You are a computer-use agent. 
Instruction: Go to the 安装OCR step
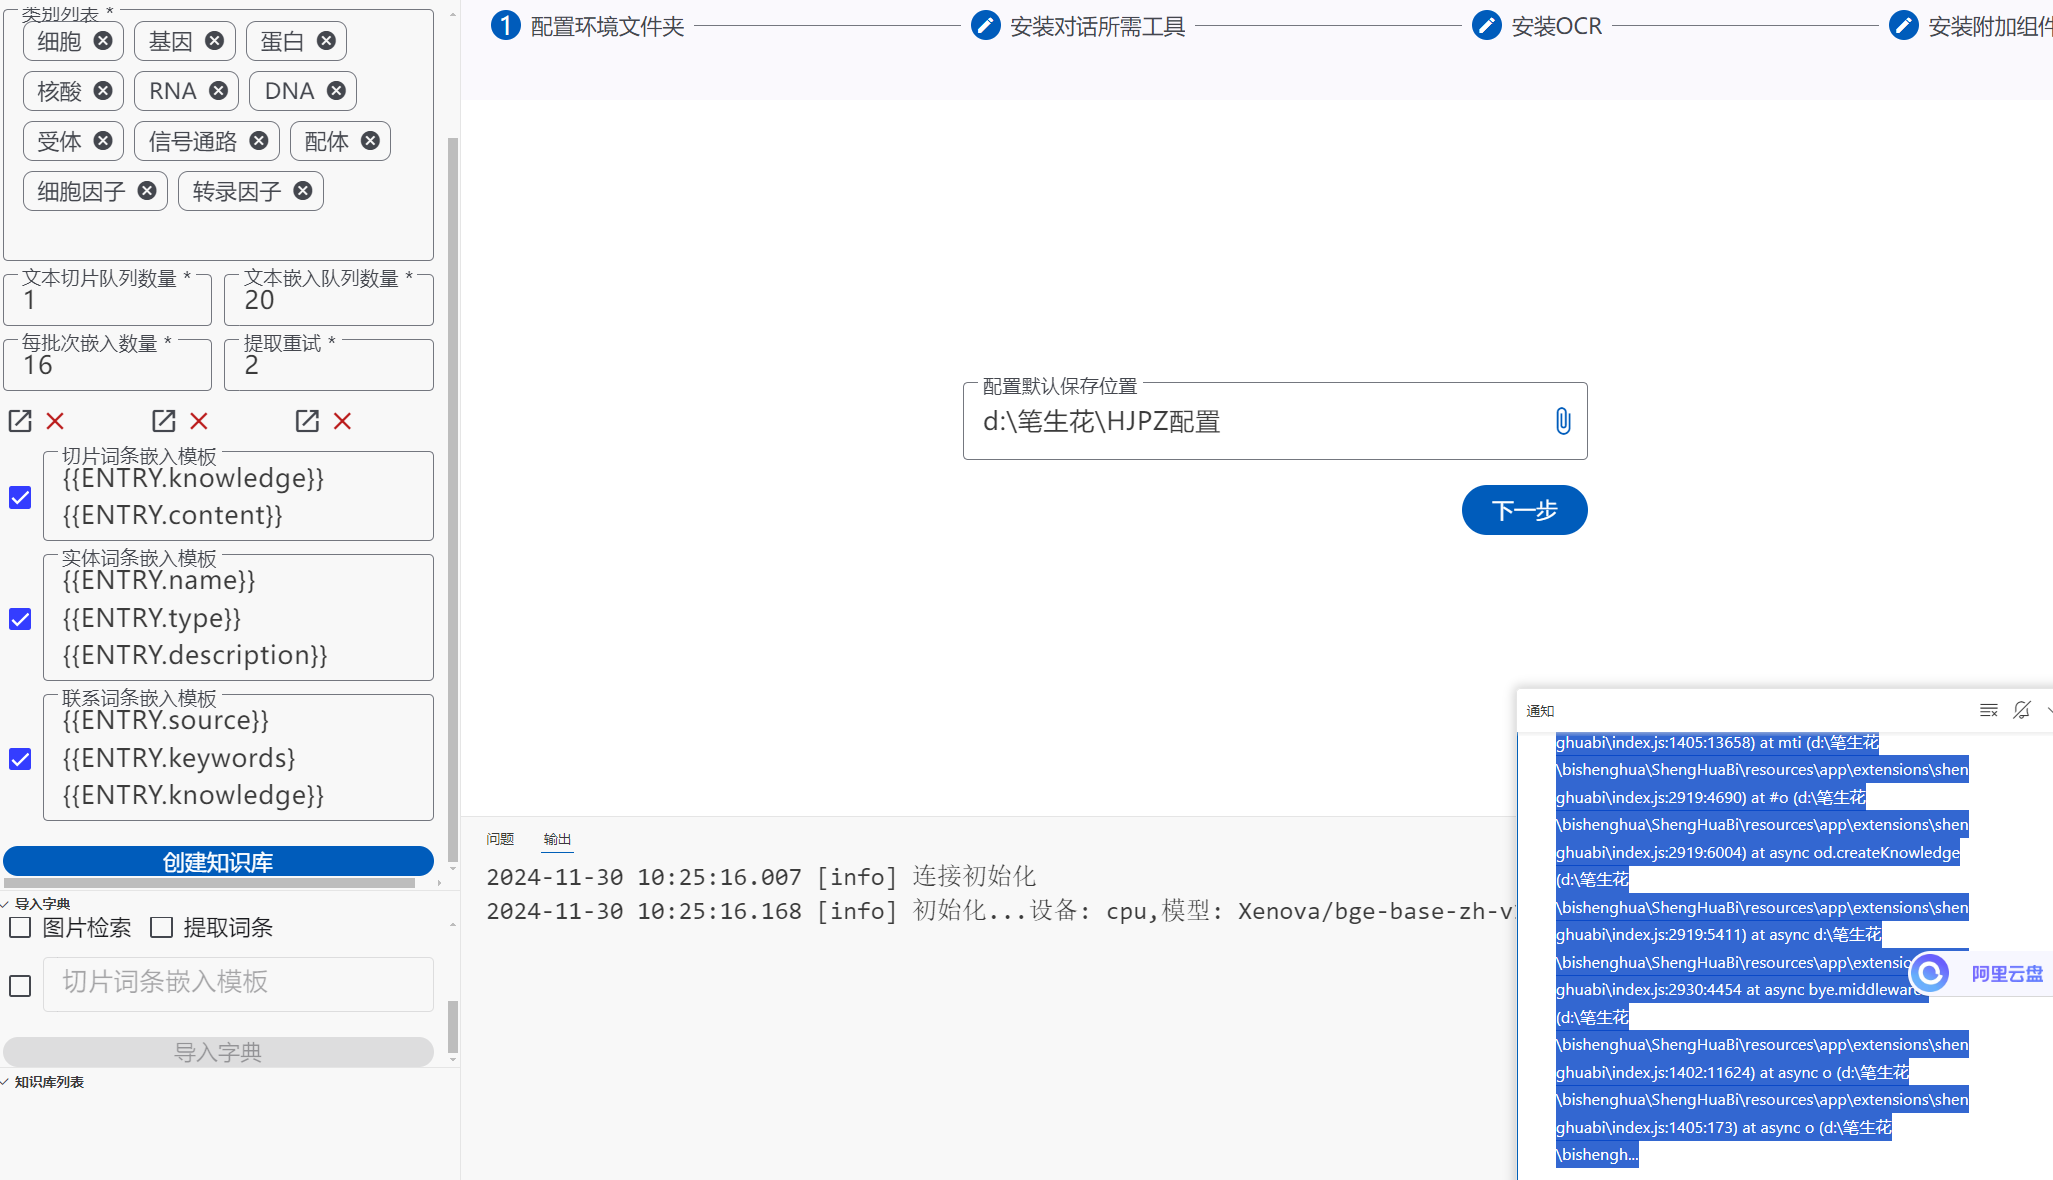(1537, 26)
